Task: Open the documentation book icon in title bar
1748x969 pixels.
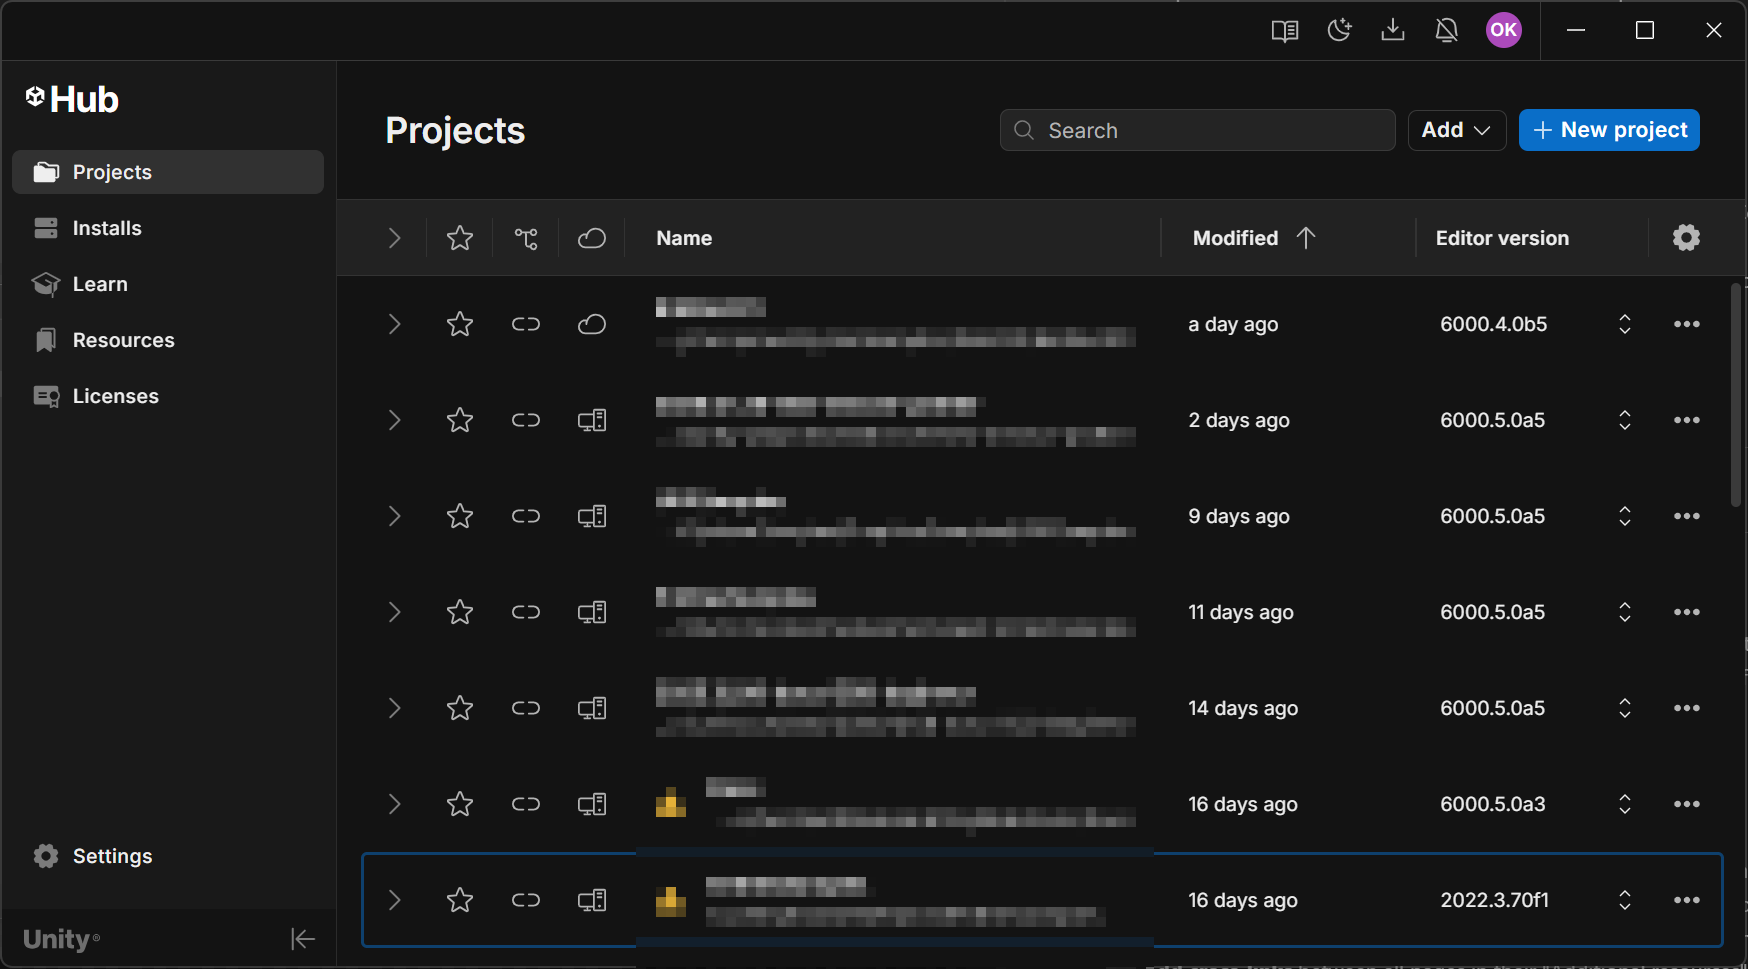Action: [1285, 31]
